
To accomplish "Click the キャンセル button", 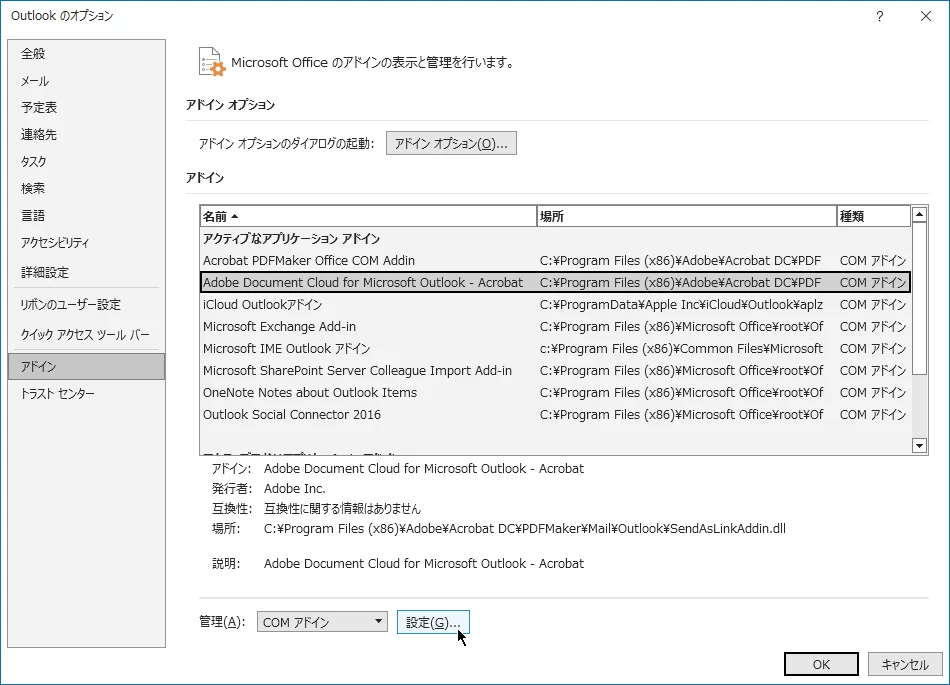I will [905, 664].
